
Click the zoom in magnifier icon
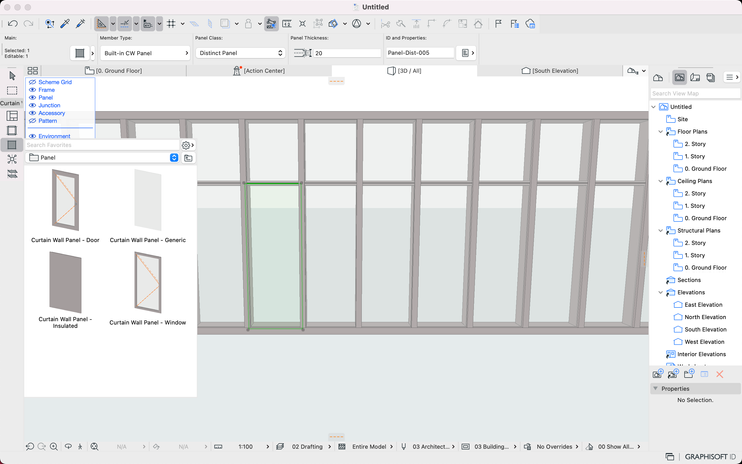click(54, 447)
